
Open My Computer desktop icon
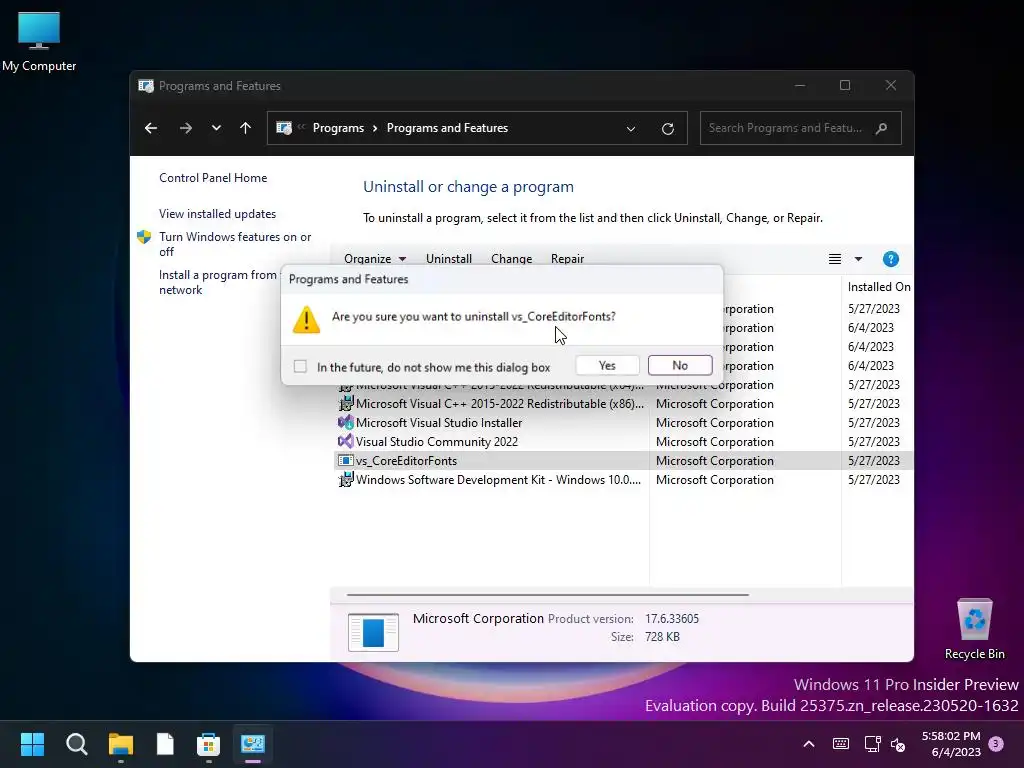[39, 42]
